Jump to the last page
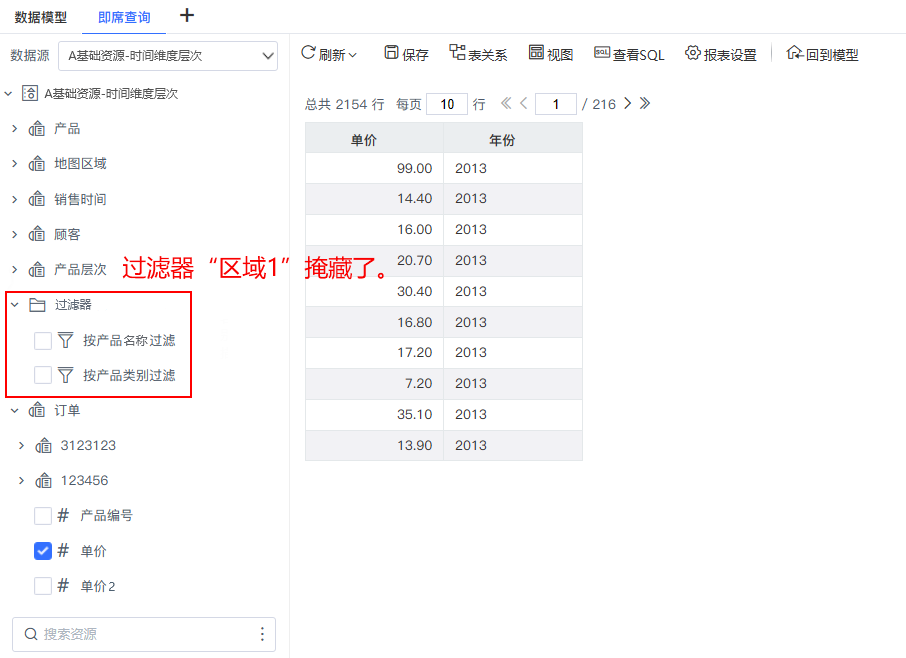This screenshot has width=906, height=658. [x=645, y=103]
